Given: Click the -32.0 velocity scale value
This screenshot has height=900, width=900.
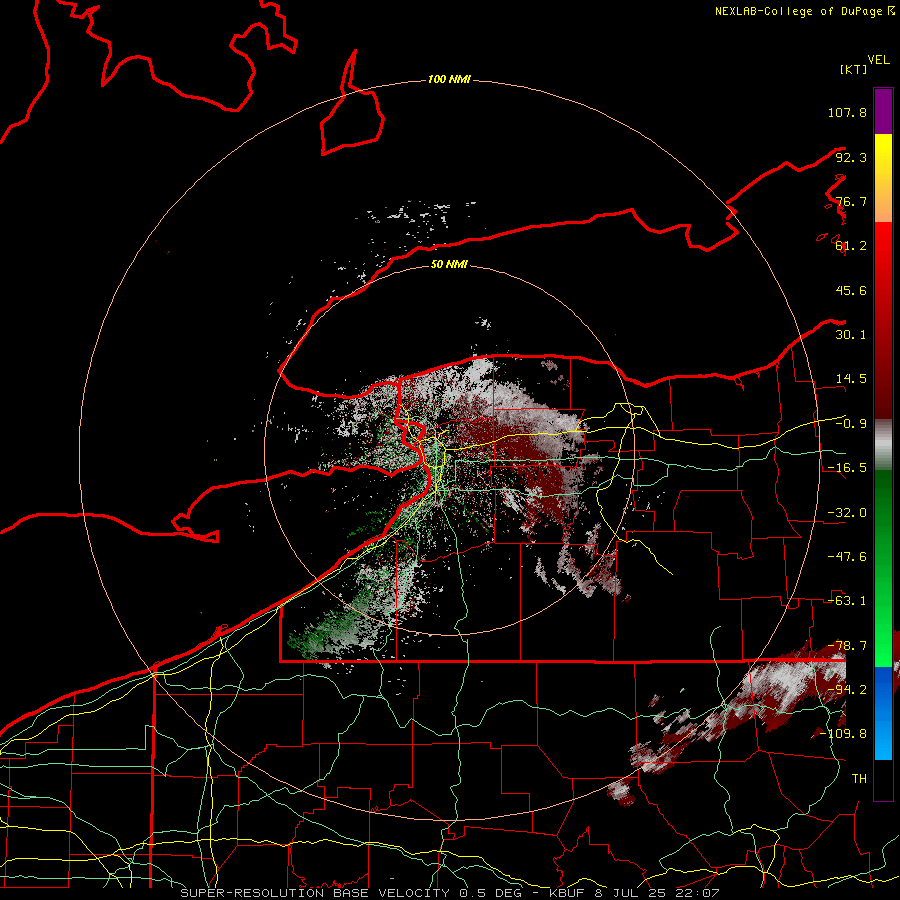Looking at the screenshot, I should click(x=847, y=513).
